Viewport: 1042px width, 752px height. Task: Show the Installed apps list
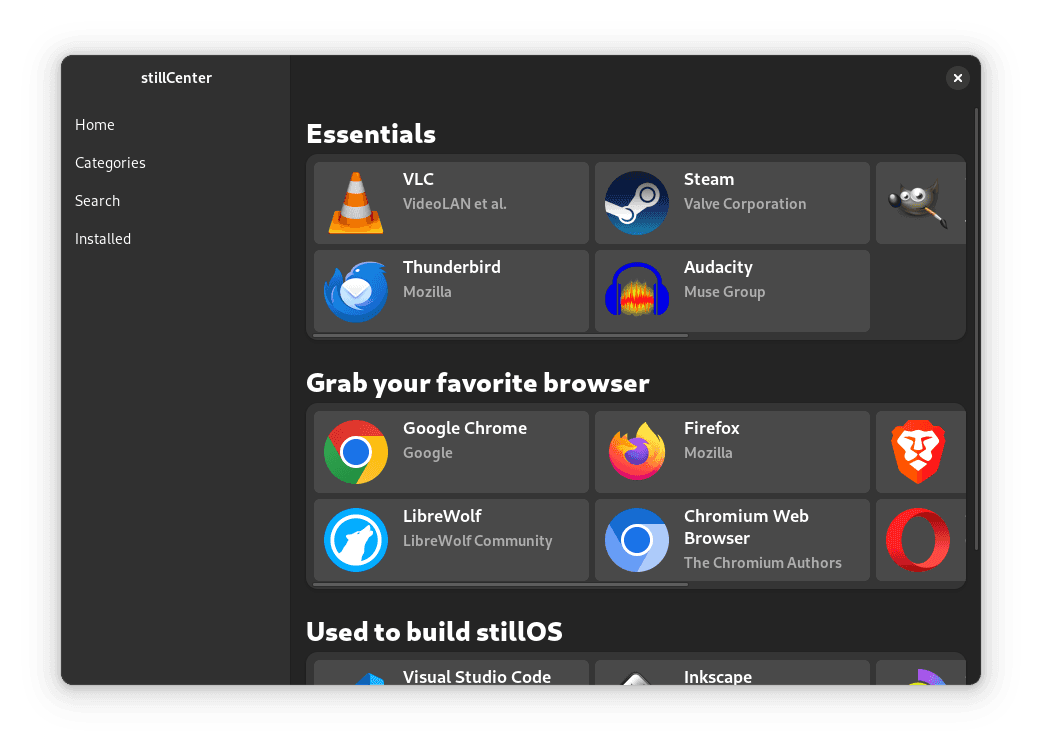coord(103,239)
